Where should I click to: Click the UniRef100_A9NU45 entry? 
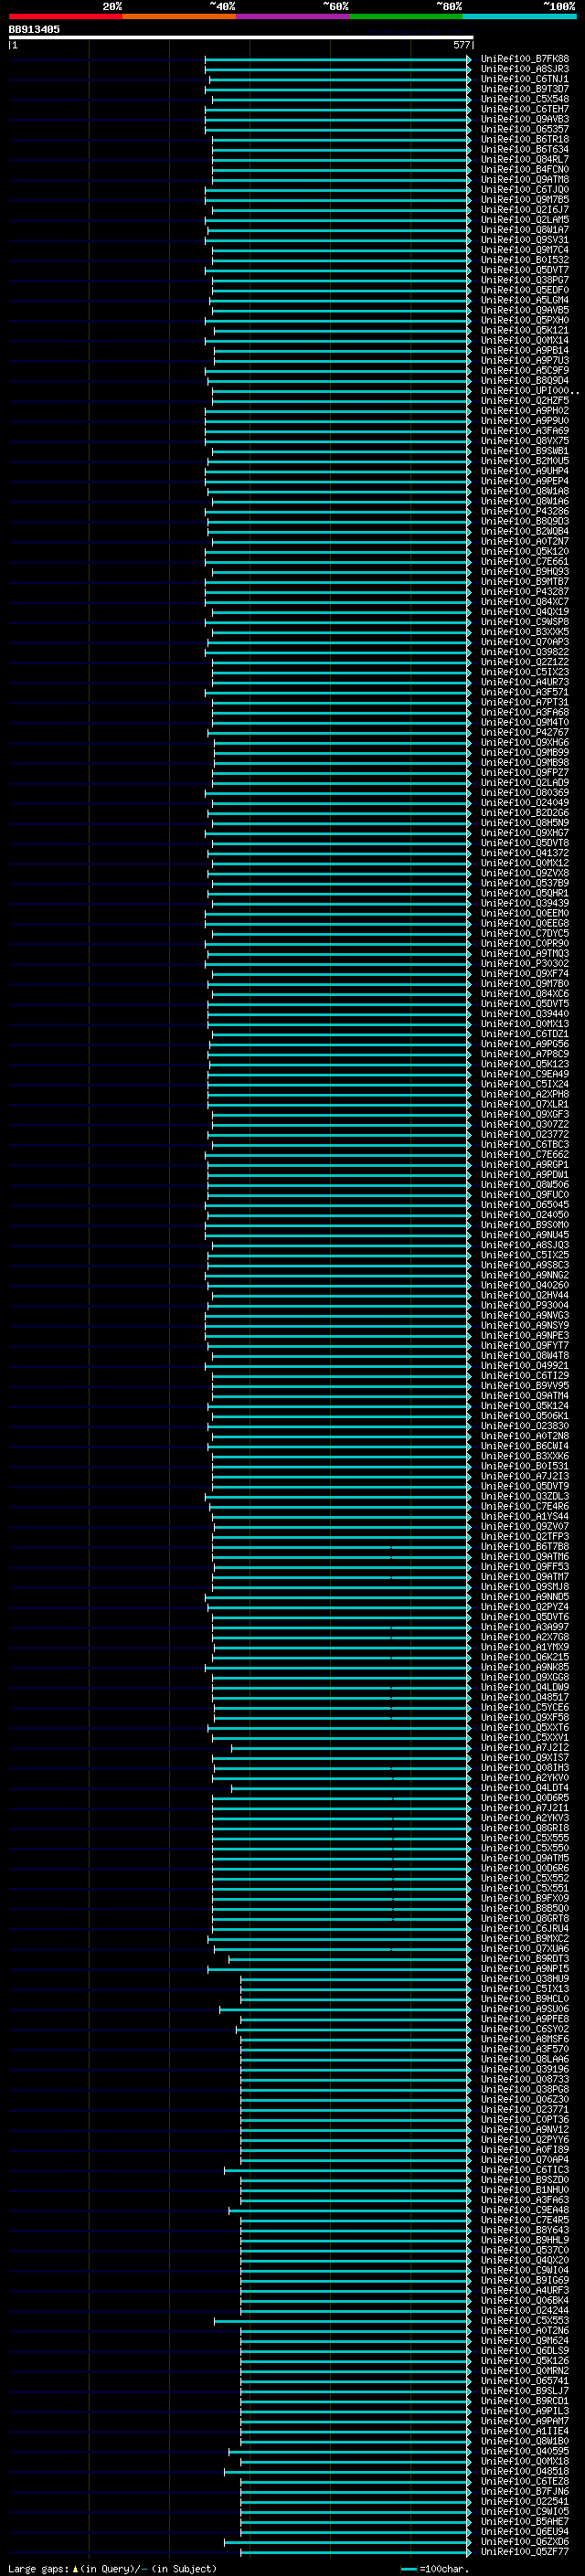pyautogui.click(x=524, y=1234)
